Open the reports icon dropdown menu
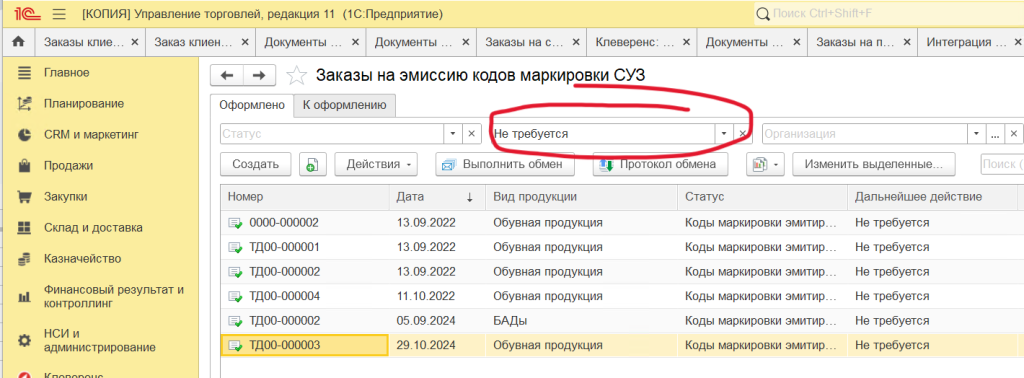This screenshot has width=1024, height=378. [x=765, y=165]
